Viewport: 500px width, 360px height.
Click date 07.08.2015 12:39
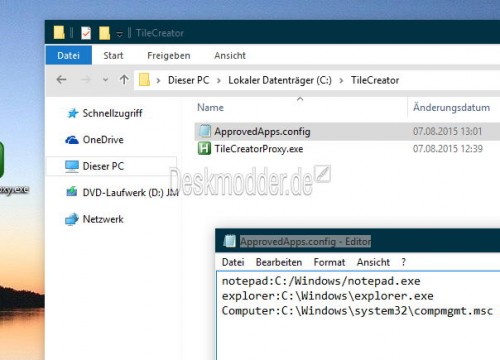(x=448, y=149)
